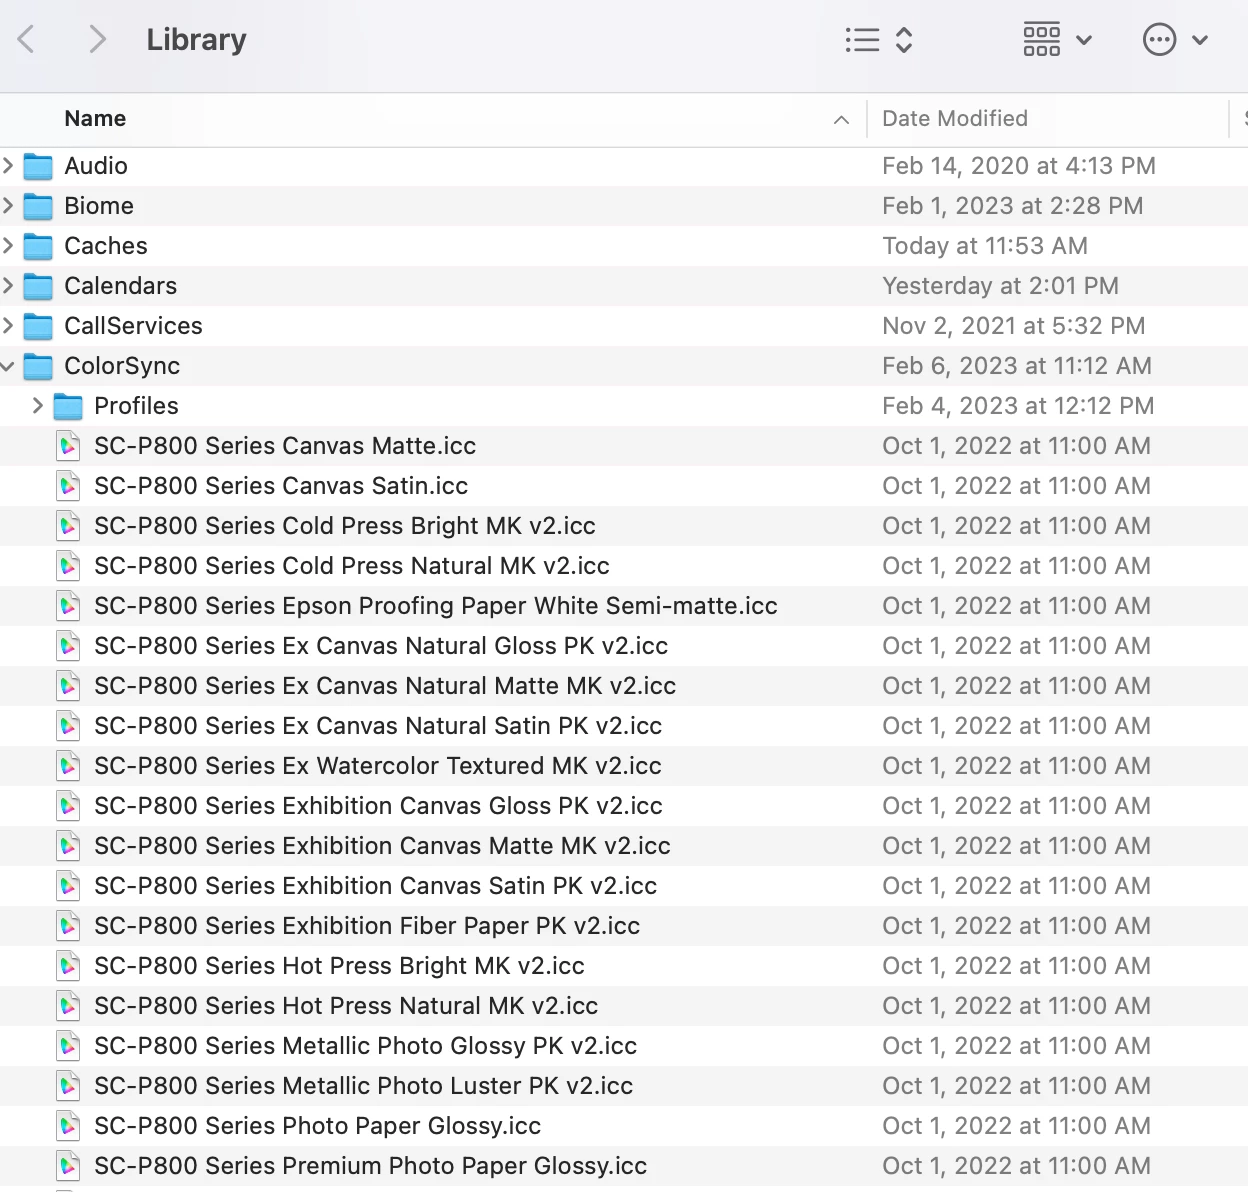The width and height of the screenshot is (1248, 1192).
Task: Select SC-P800 Series Exhibition Fiber Paper PK v2.icc
Action: point(367,926)
